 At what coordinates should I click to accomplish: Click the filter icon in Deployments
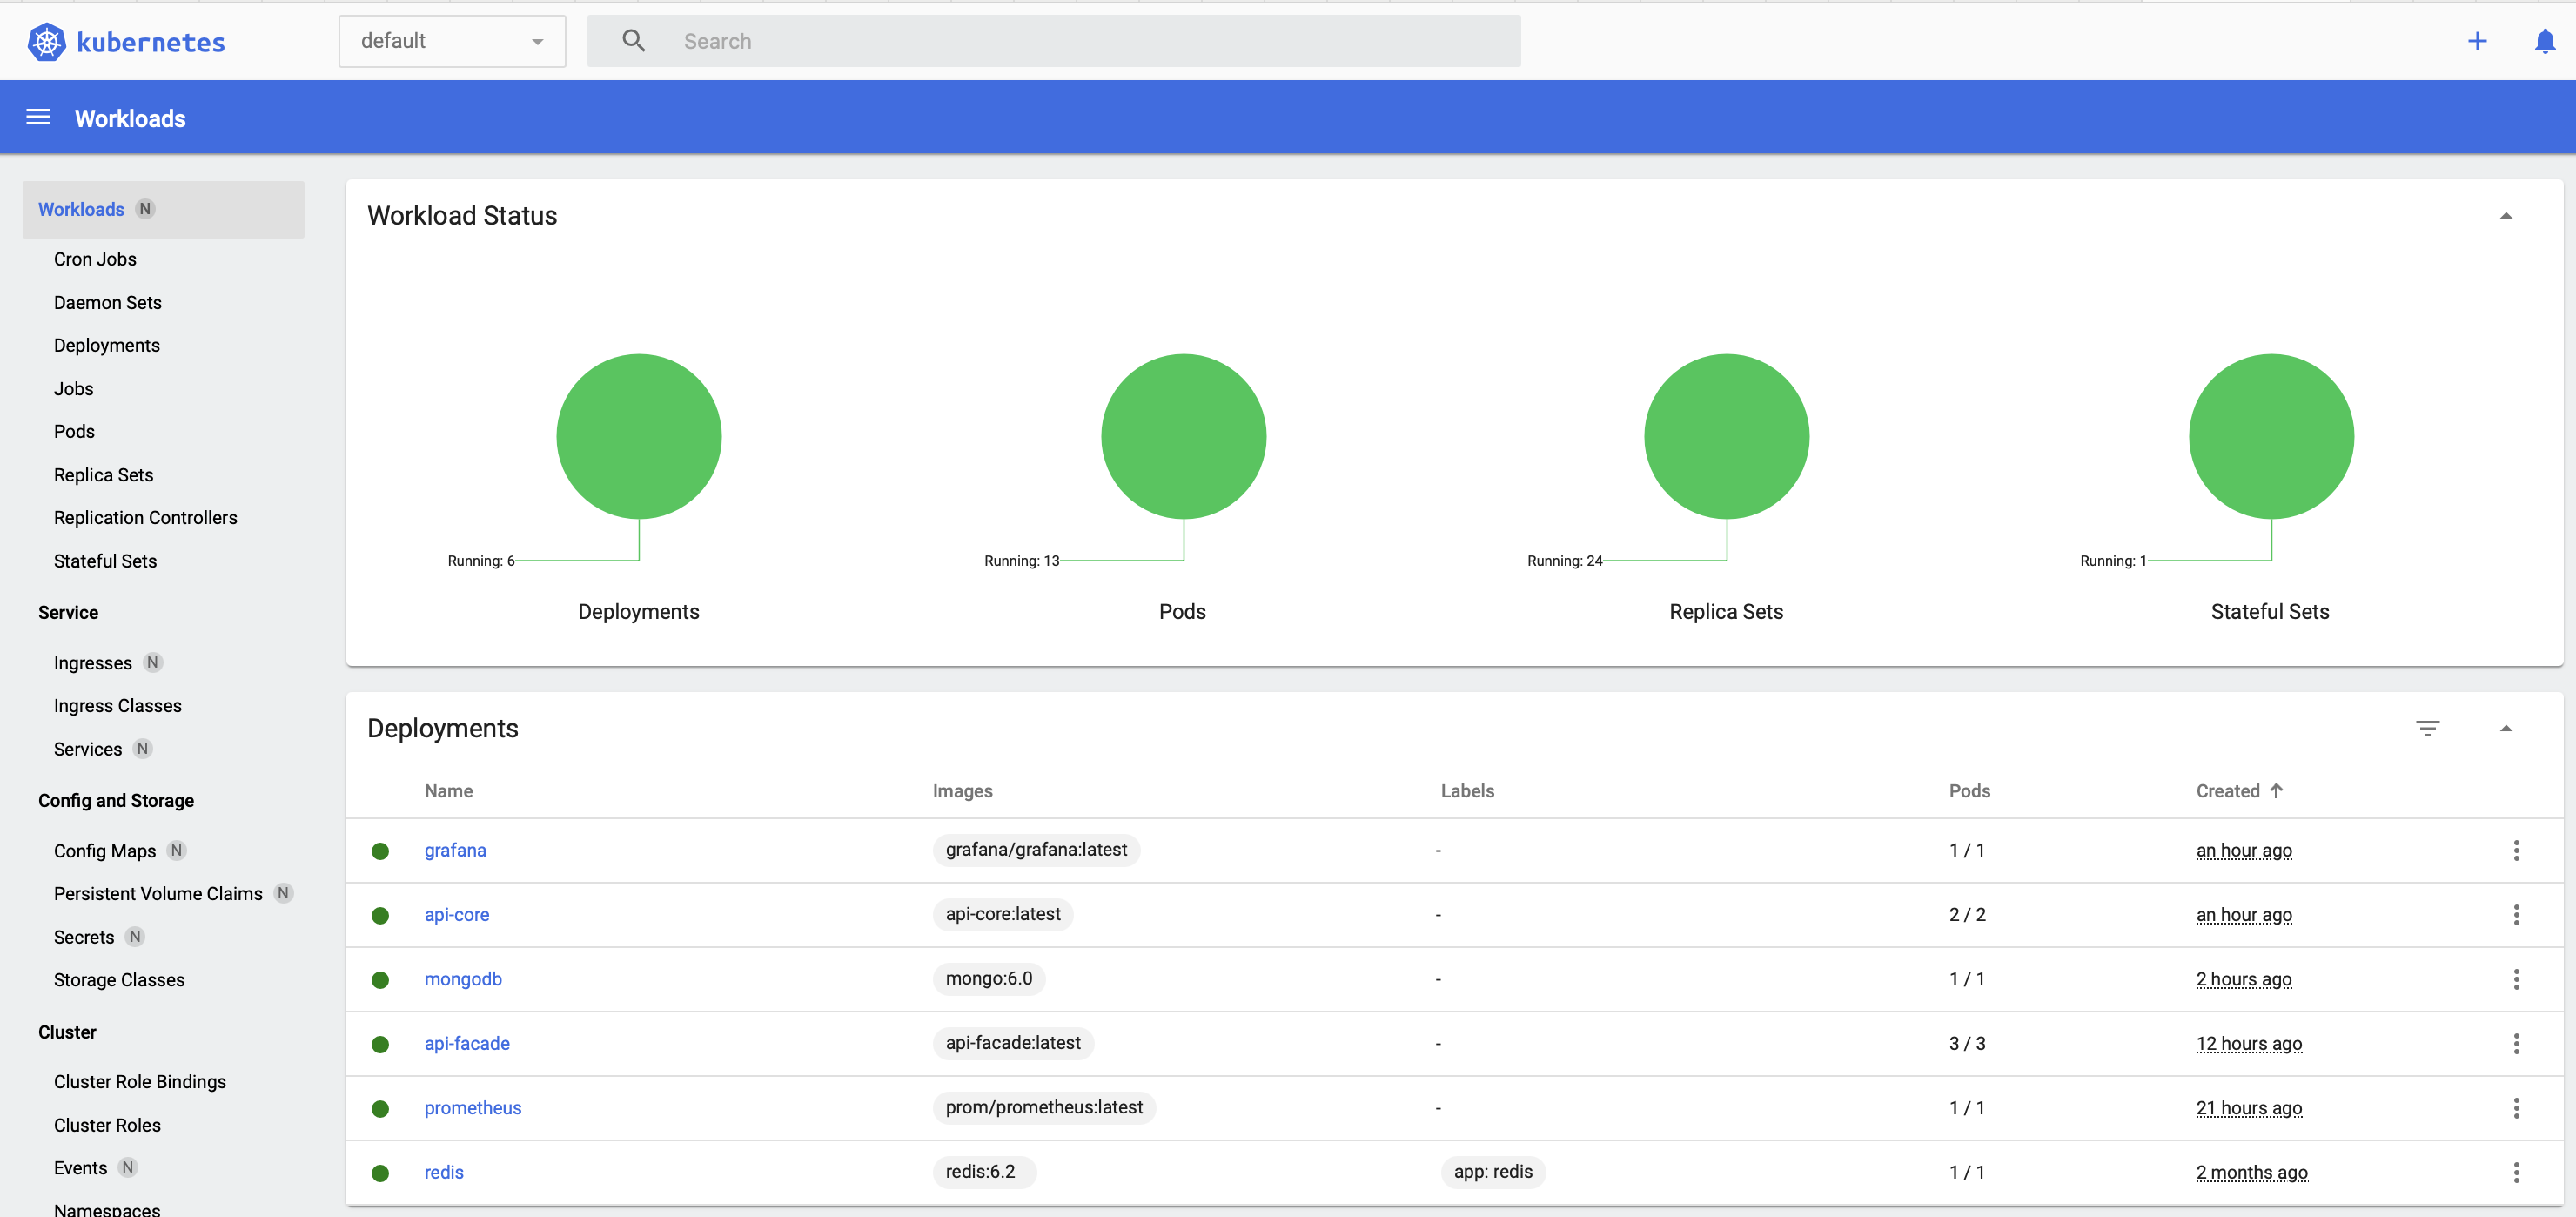coord(2427,728)
